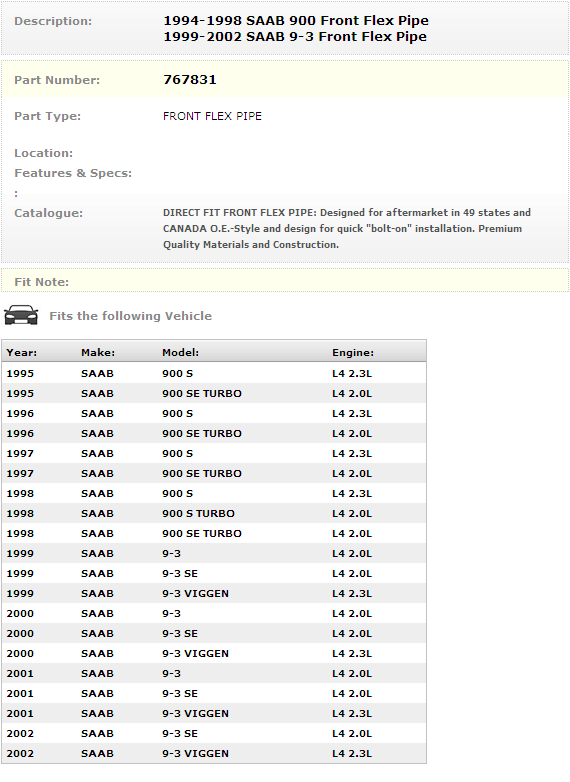The image size is (570, 782).
Task: Click the FRONT FLEX PIPE part type text
Action: pos(212,116)
